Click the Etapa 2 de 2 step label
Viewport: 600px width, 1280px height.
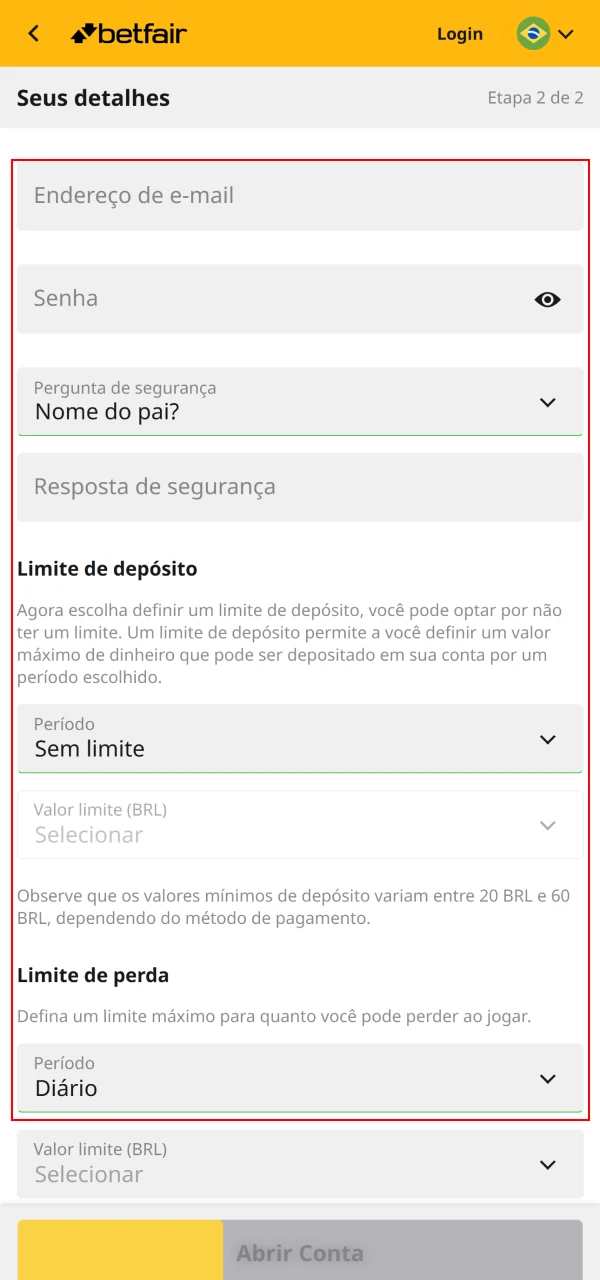coord(536,98)
